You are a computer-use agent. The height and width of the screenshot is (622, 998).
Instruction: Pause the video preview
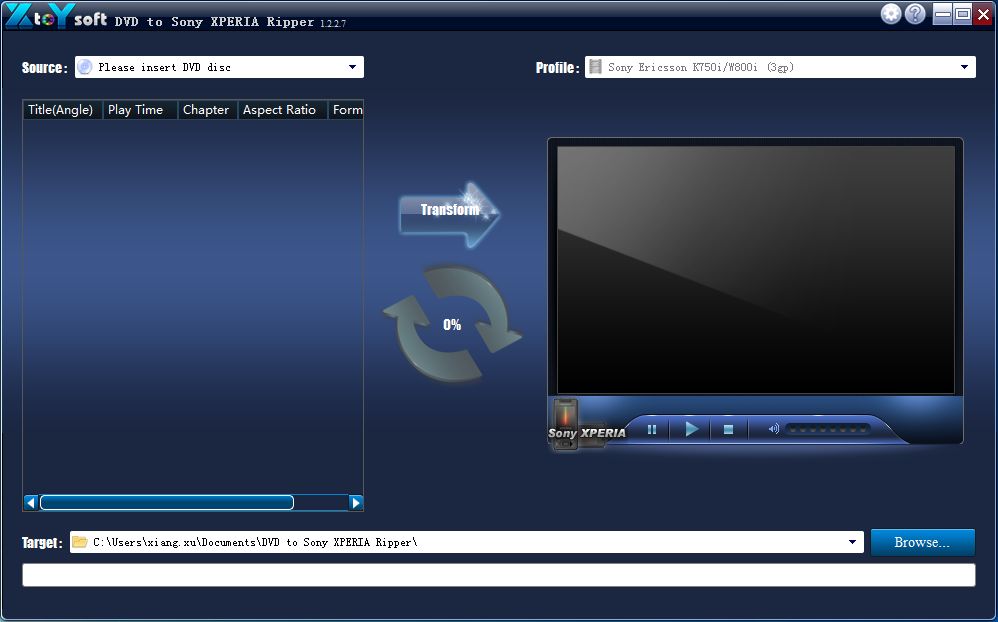coord(652,430)
